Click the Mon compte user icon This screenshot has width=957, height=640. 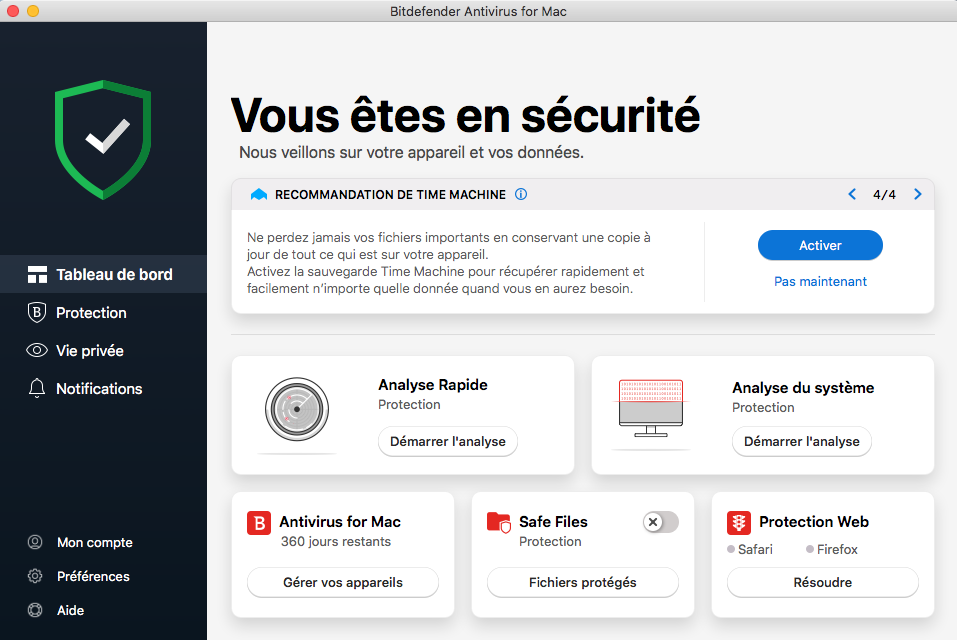[35, 542]
